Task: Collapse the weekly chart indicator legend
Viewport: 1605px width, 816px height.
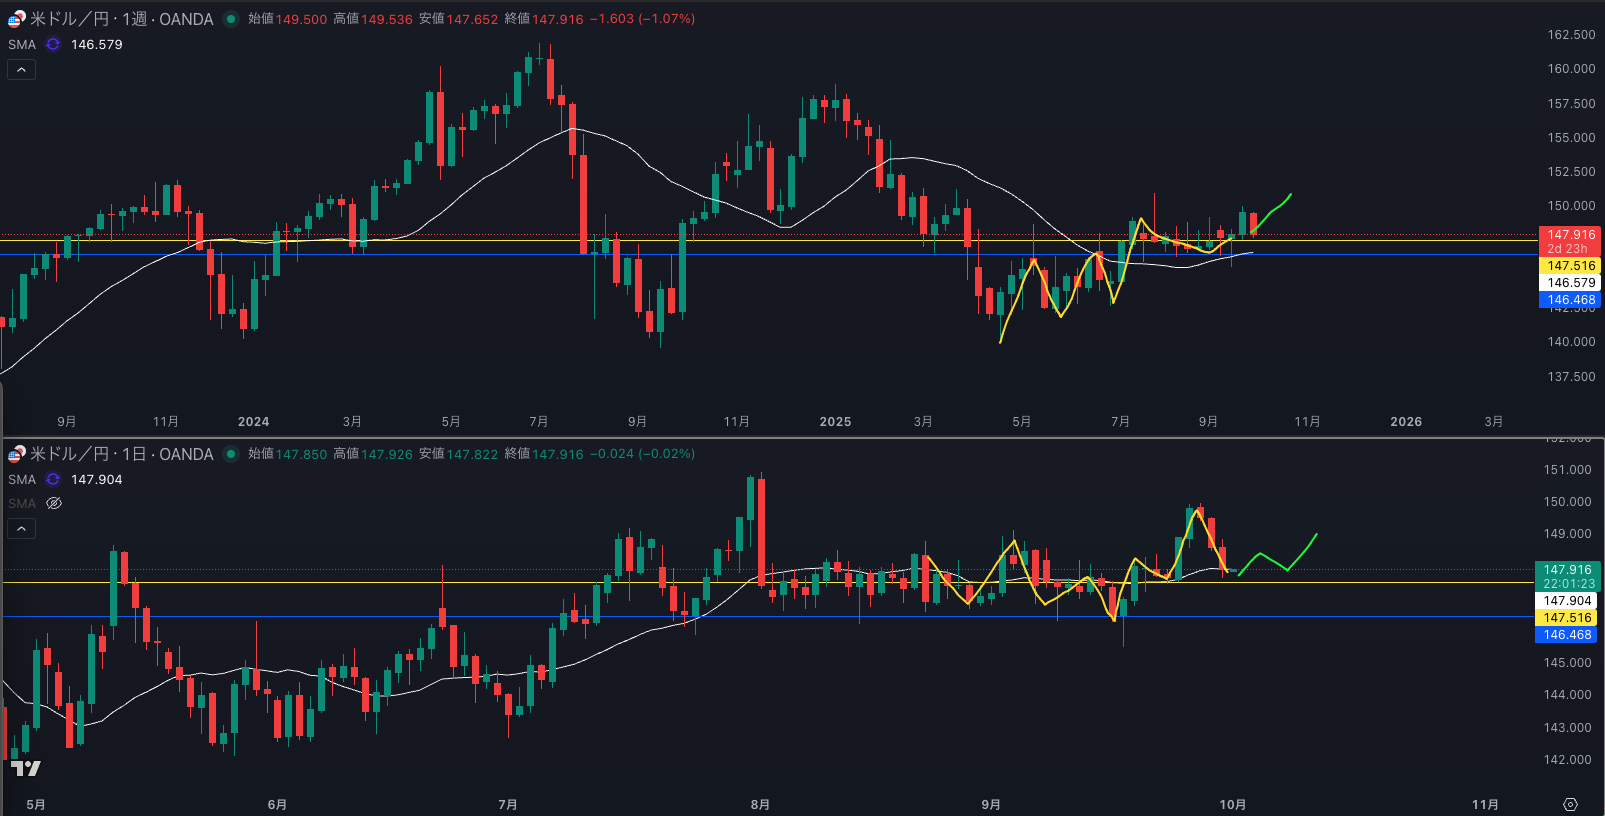Action: 21,70
